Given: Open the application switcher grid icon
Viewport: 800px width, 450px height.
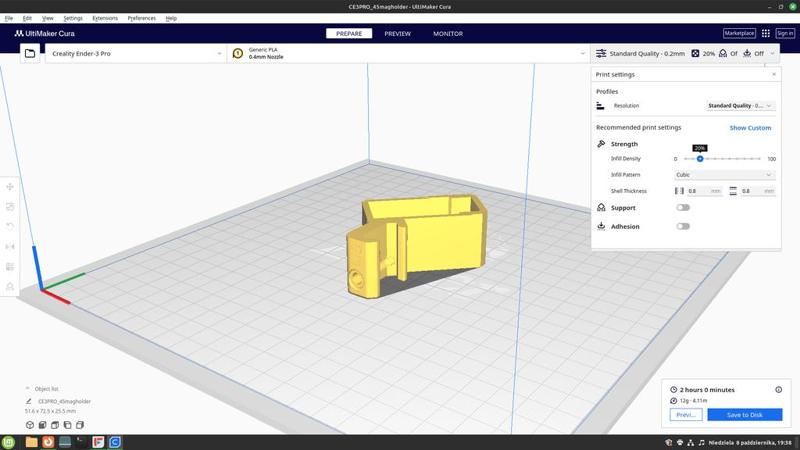Looking at the screenshot, I should (766, 33).
